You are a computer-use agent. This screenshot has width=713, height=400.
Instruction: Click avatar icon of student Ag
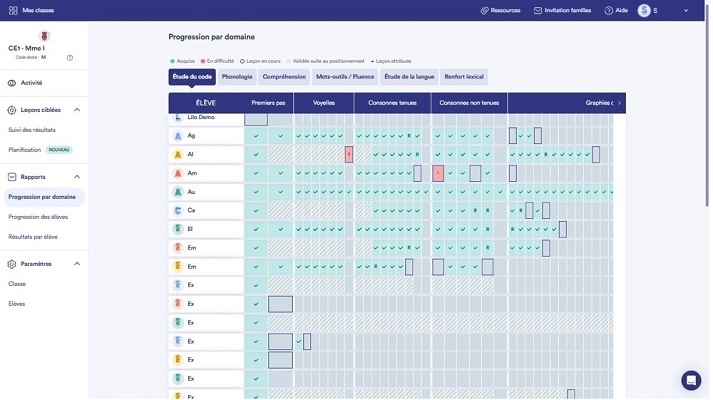[178, 136]
